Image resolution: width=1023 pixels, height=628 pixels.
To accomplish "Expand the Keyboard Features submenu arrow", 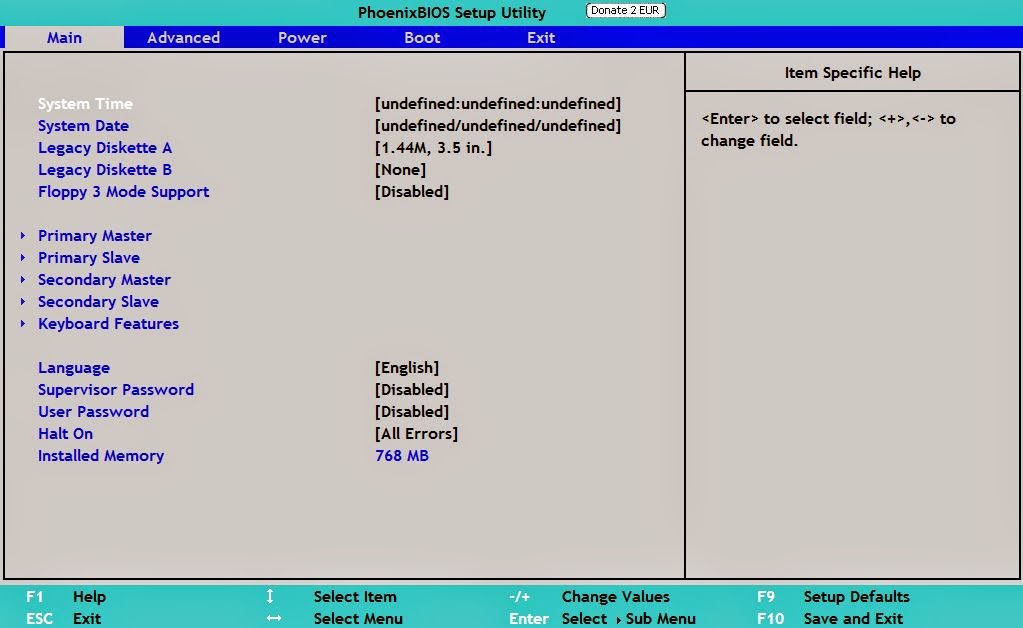I will 23,323.
